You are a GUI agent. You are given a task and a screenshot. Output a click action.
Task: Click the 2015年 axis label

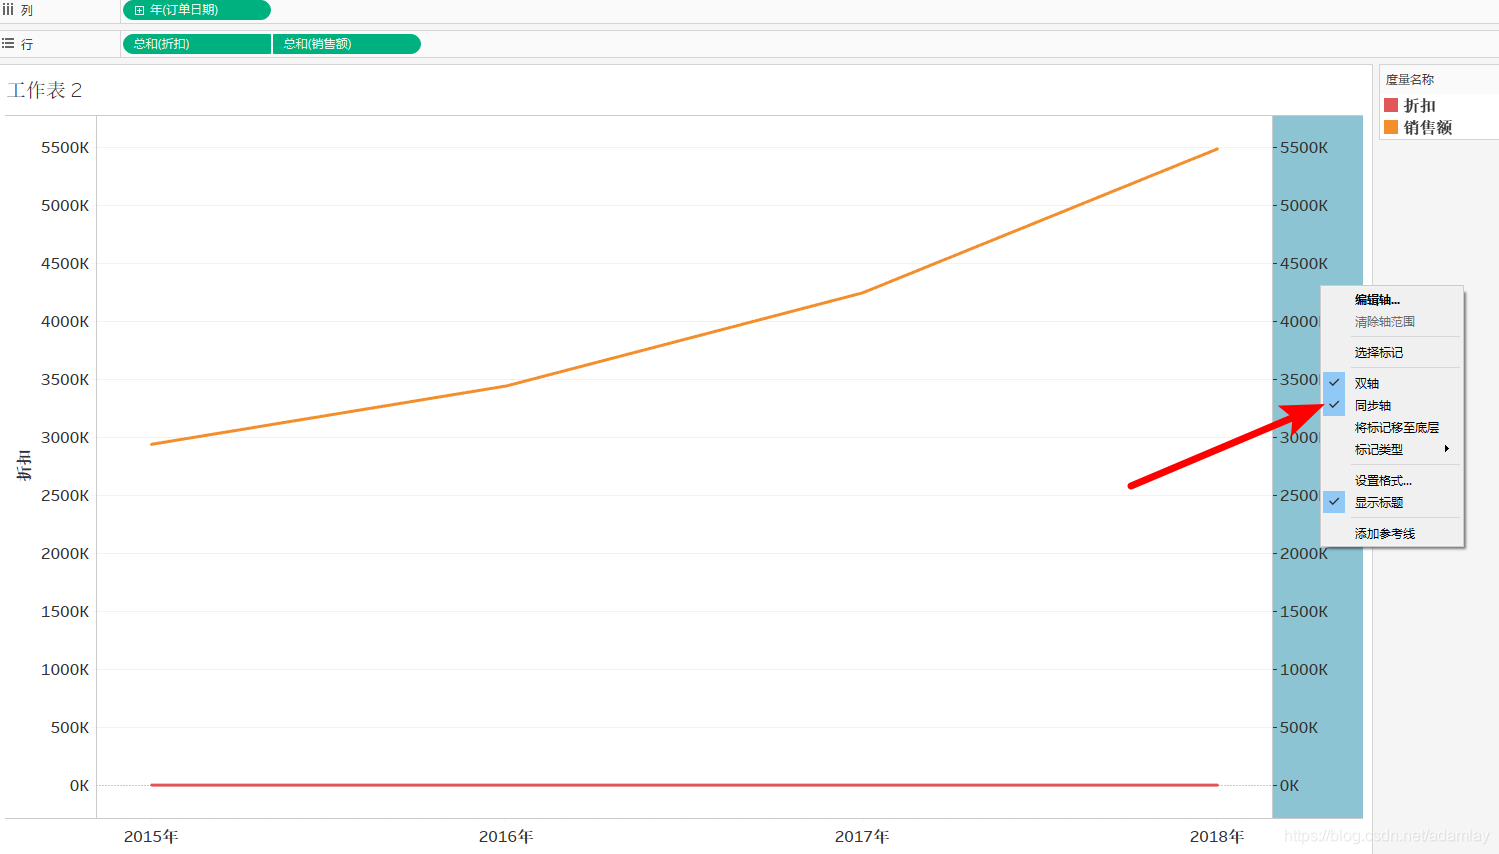coord(151,837)
